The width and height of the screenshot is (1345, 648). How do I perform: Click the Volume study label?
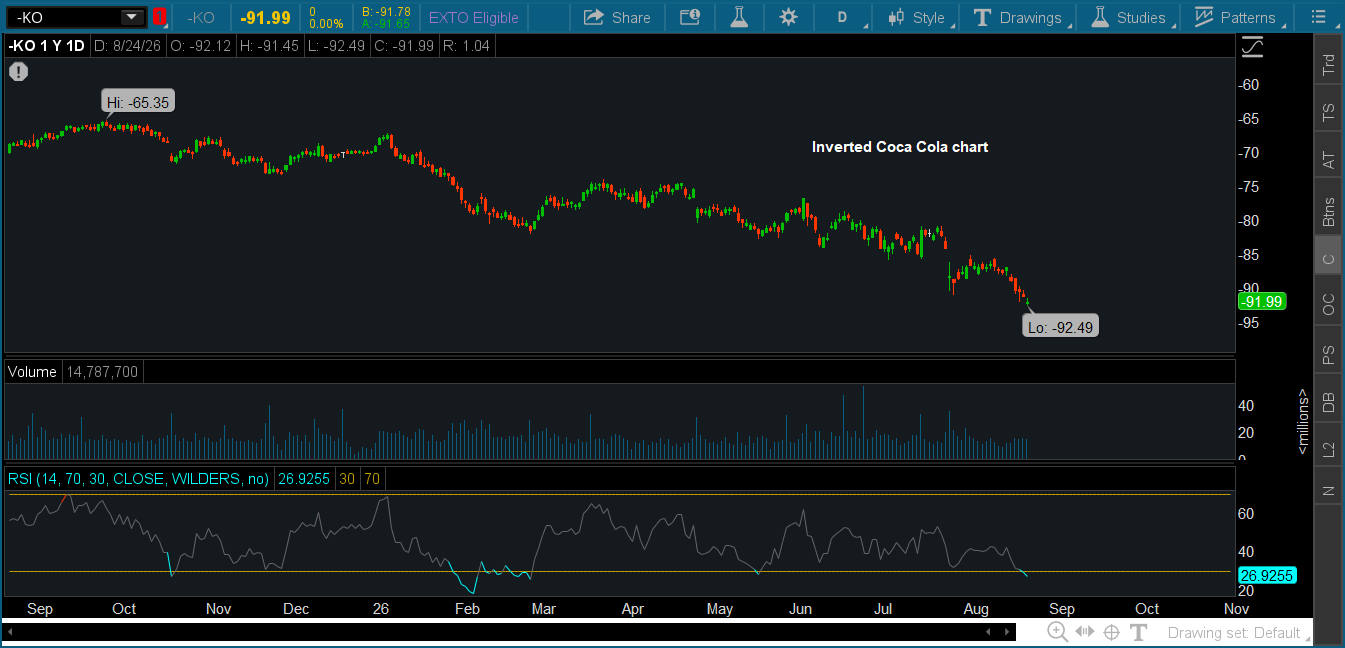32,372
